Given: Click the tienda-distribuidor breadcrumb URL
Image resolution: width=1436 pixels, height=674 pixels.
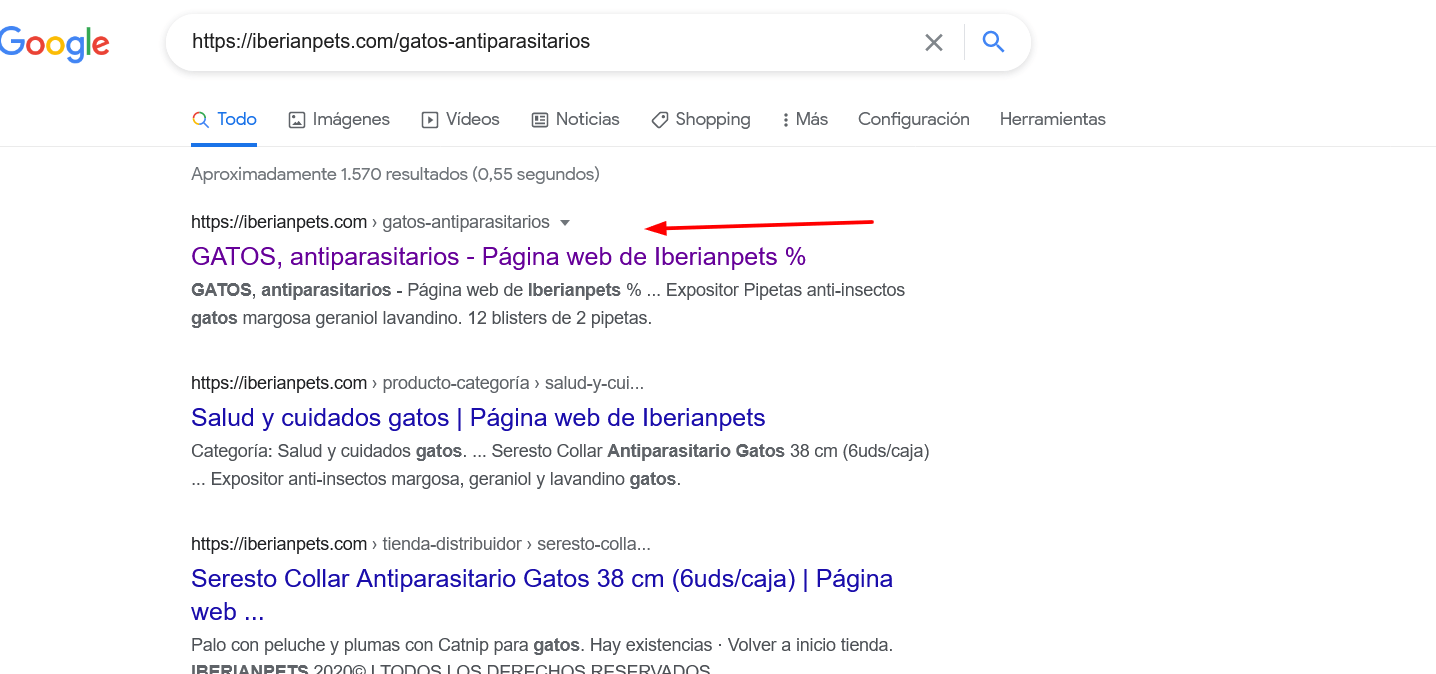Looking at the screenshot, I should tap(421, 544).
